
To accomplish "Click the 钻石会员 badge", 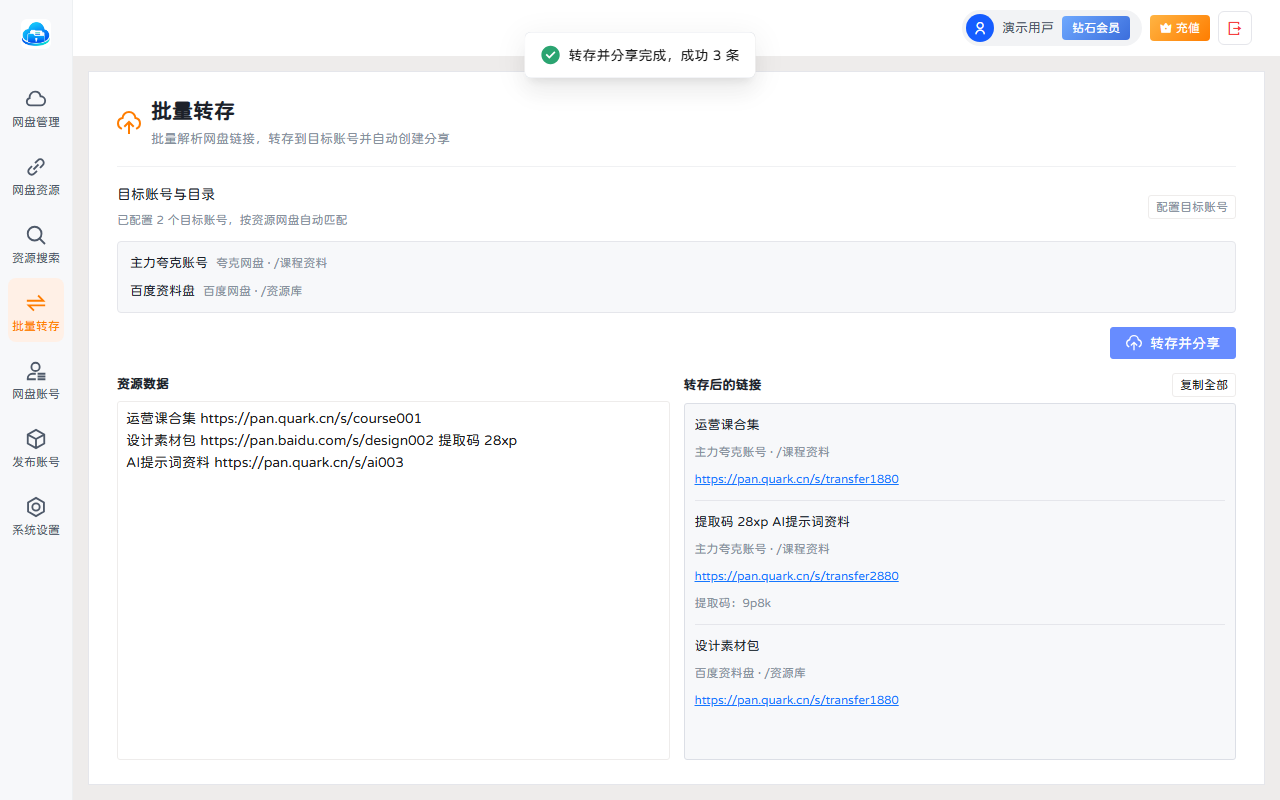I will [x=1096, y=28].
